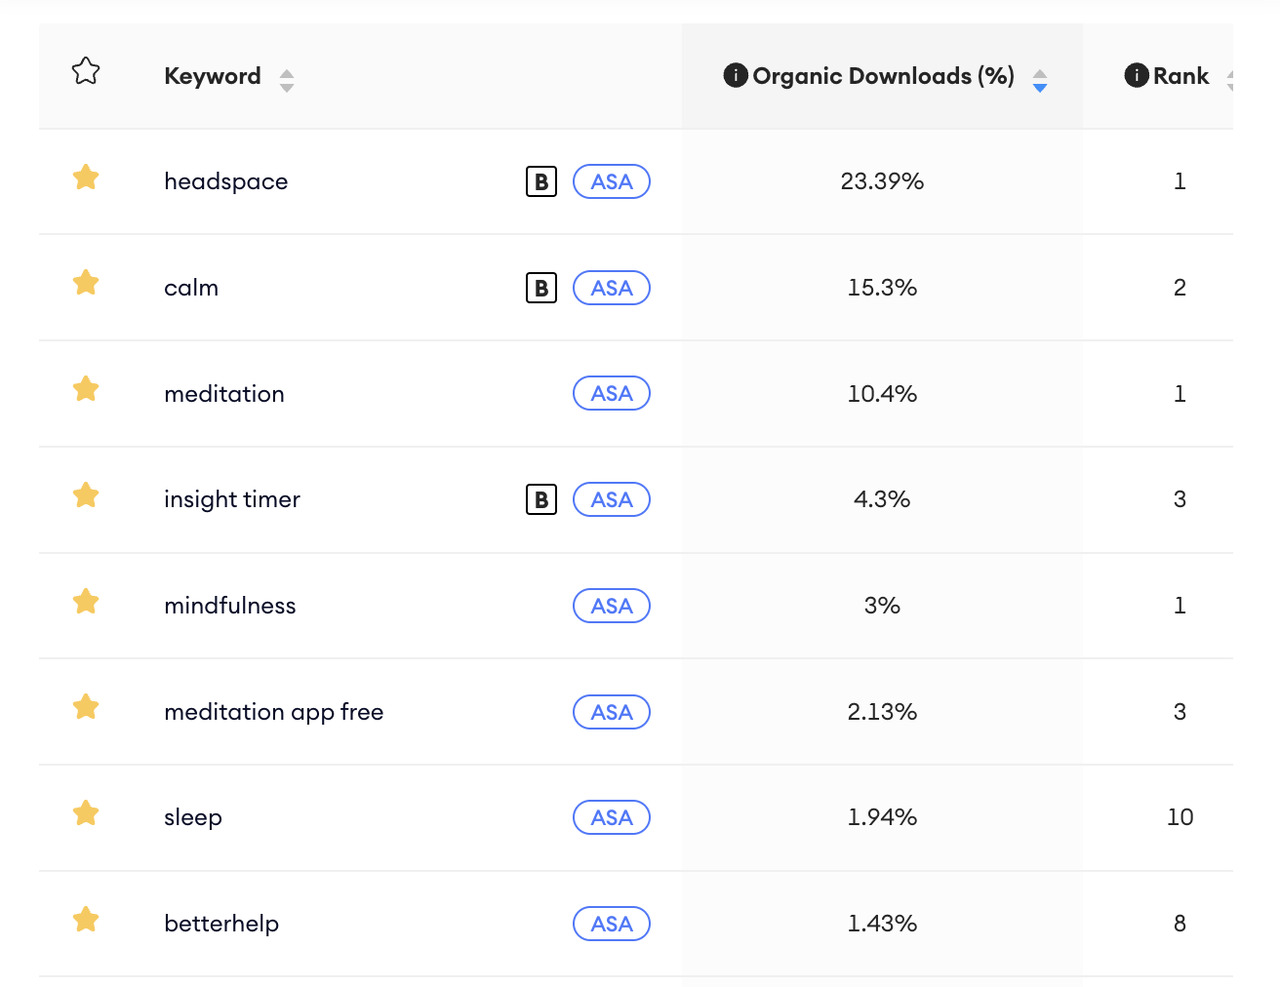Select the 15.3% downloads value

coord(882,288)
